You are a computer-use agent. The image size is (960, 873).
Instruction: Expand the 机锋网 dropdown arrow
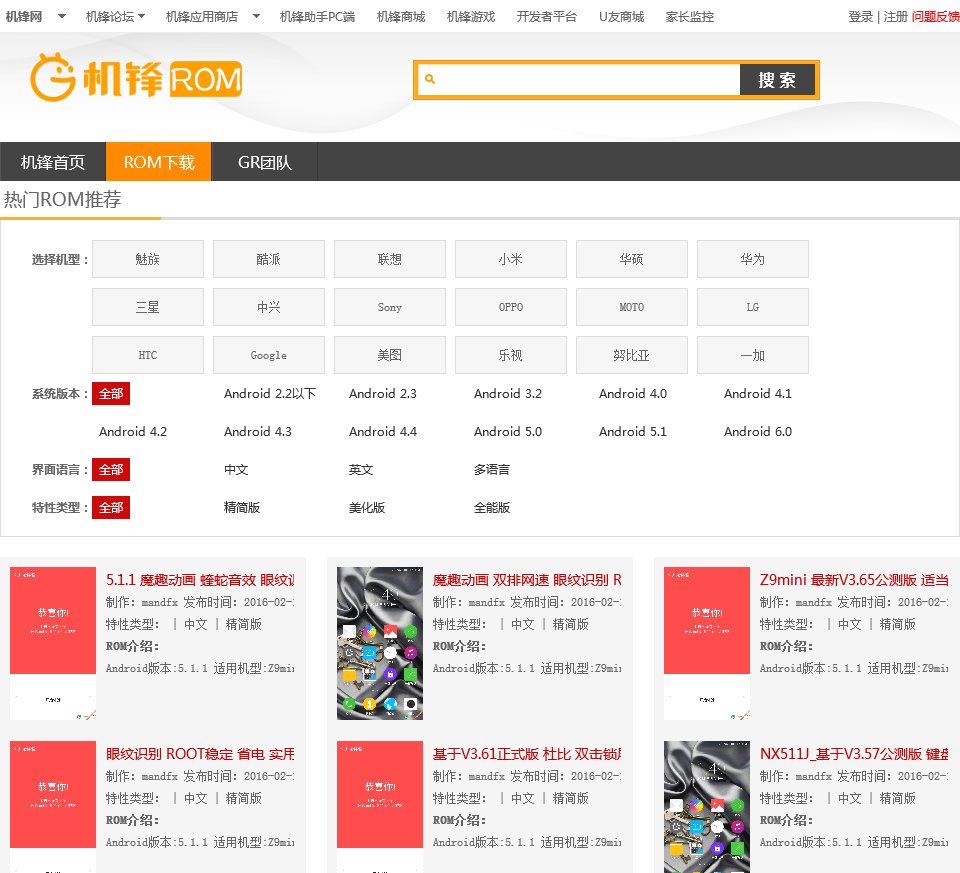(62, 17)
